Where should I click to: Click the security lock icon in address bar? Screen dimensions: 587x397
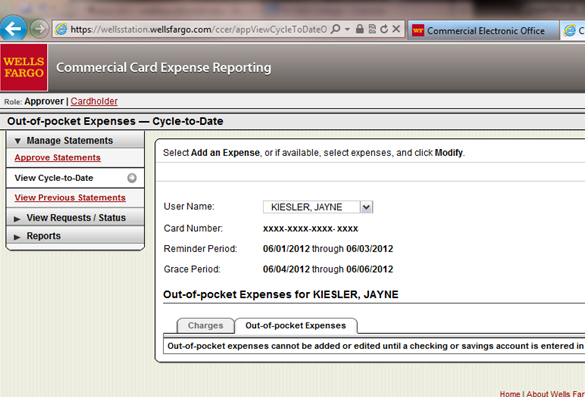click(359, 29)
